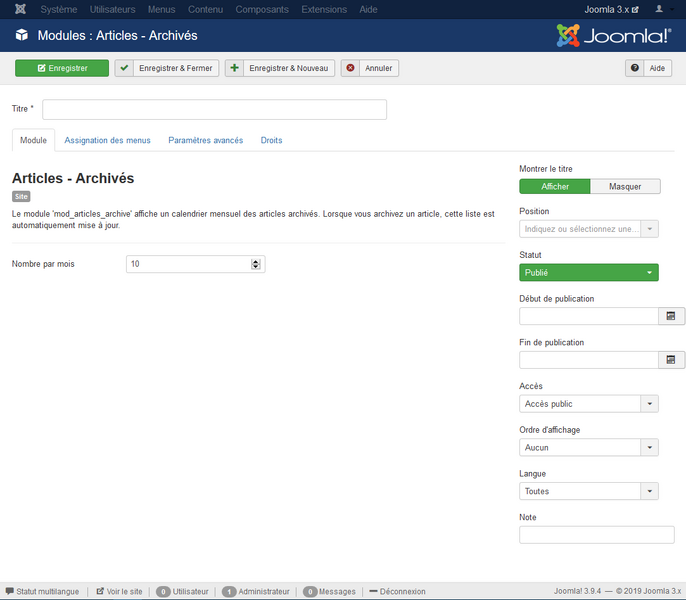This screenshot has height=600, width=686.
Task: Open the Menus menu
Action: pos(161,9)
